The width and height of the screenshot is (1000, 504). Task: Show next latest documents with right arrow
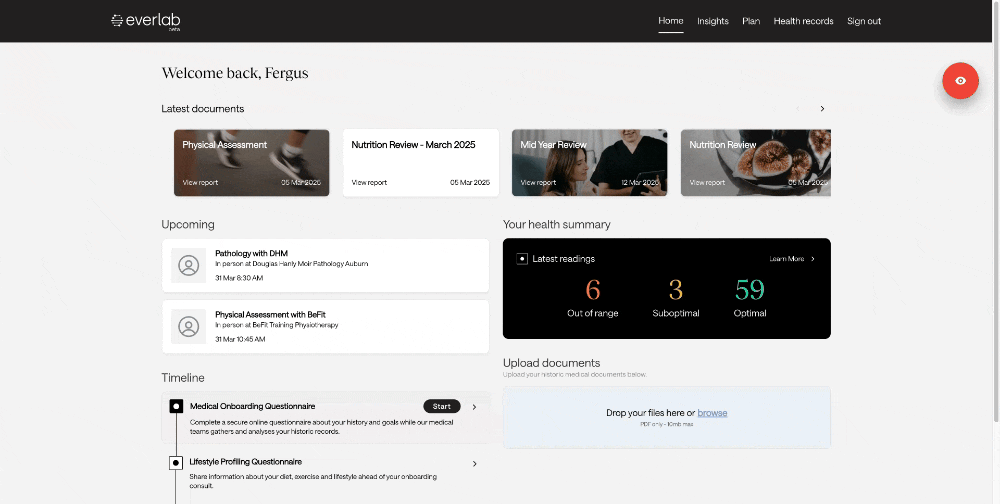tap(822, 109)
